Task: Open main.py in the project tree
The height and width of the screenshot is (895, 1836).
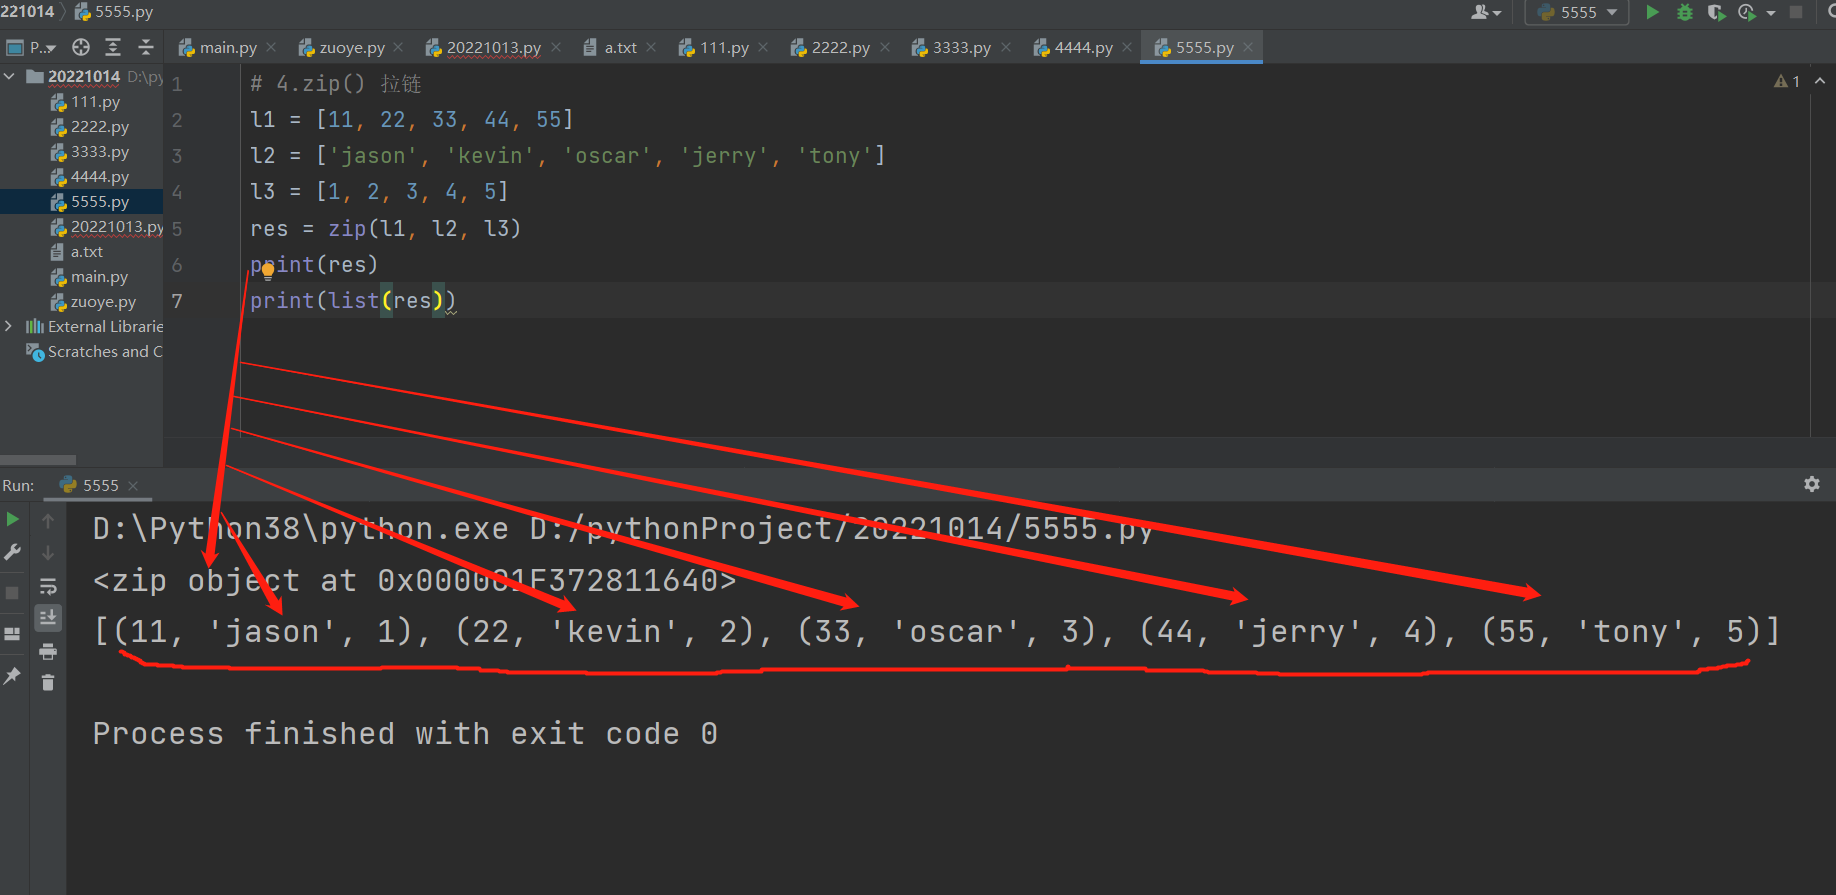Action: 99,277
